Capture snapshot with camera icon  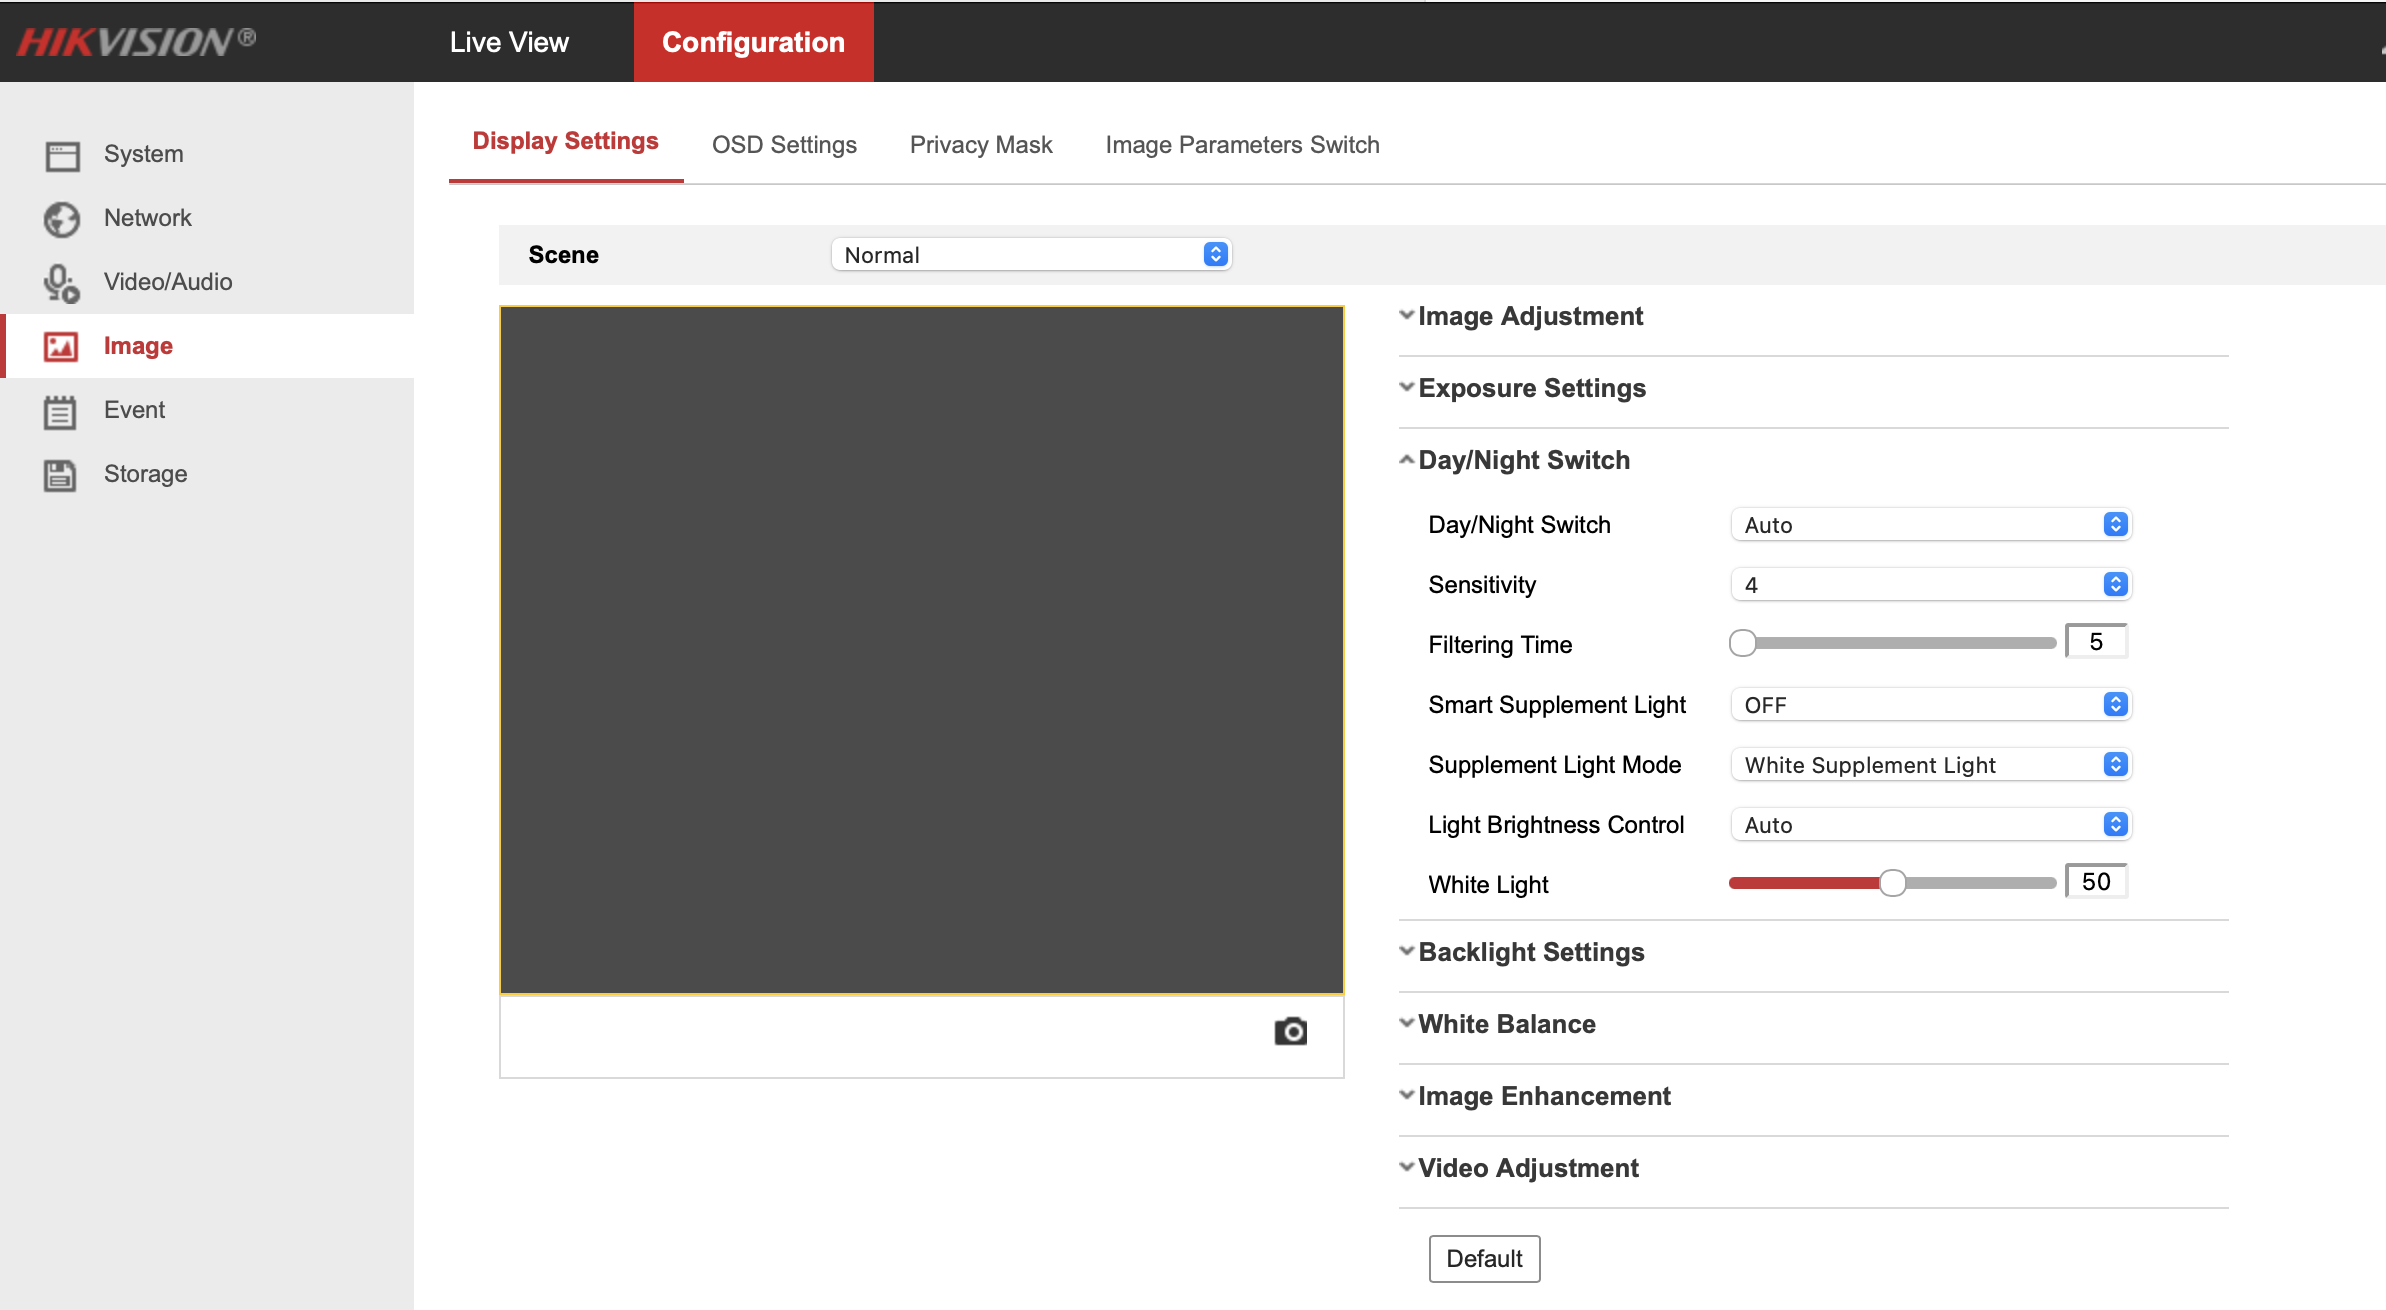click(1290, 1031)
